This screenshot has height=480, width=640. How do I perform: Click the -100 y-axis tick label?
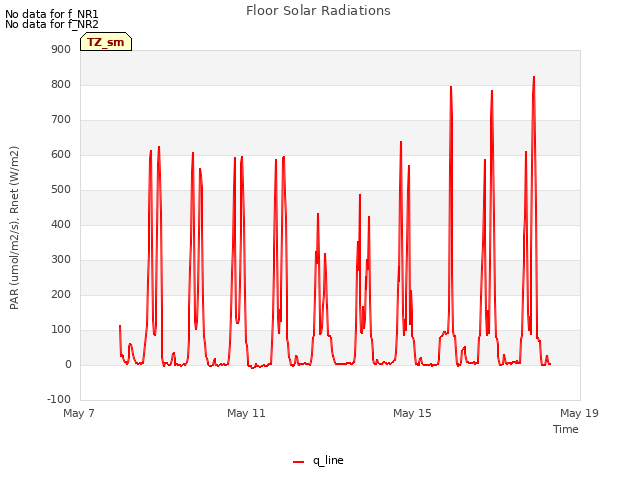click(x=59, y=400)
